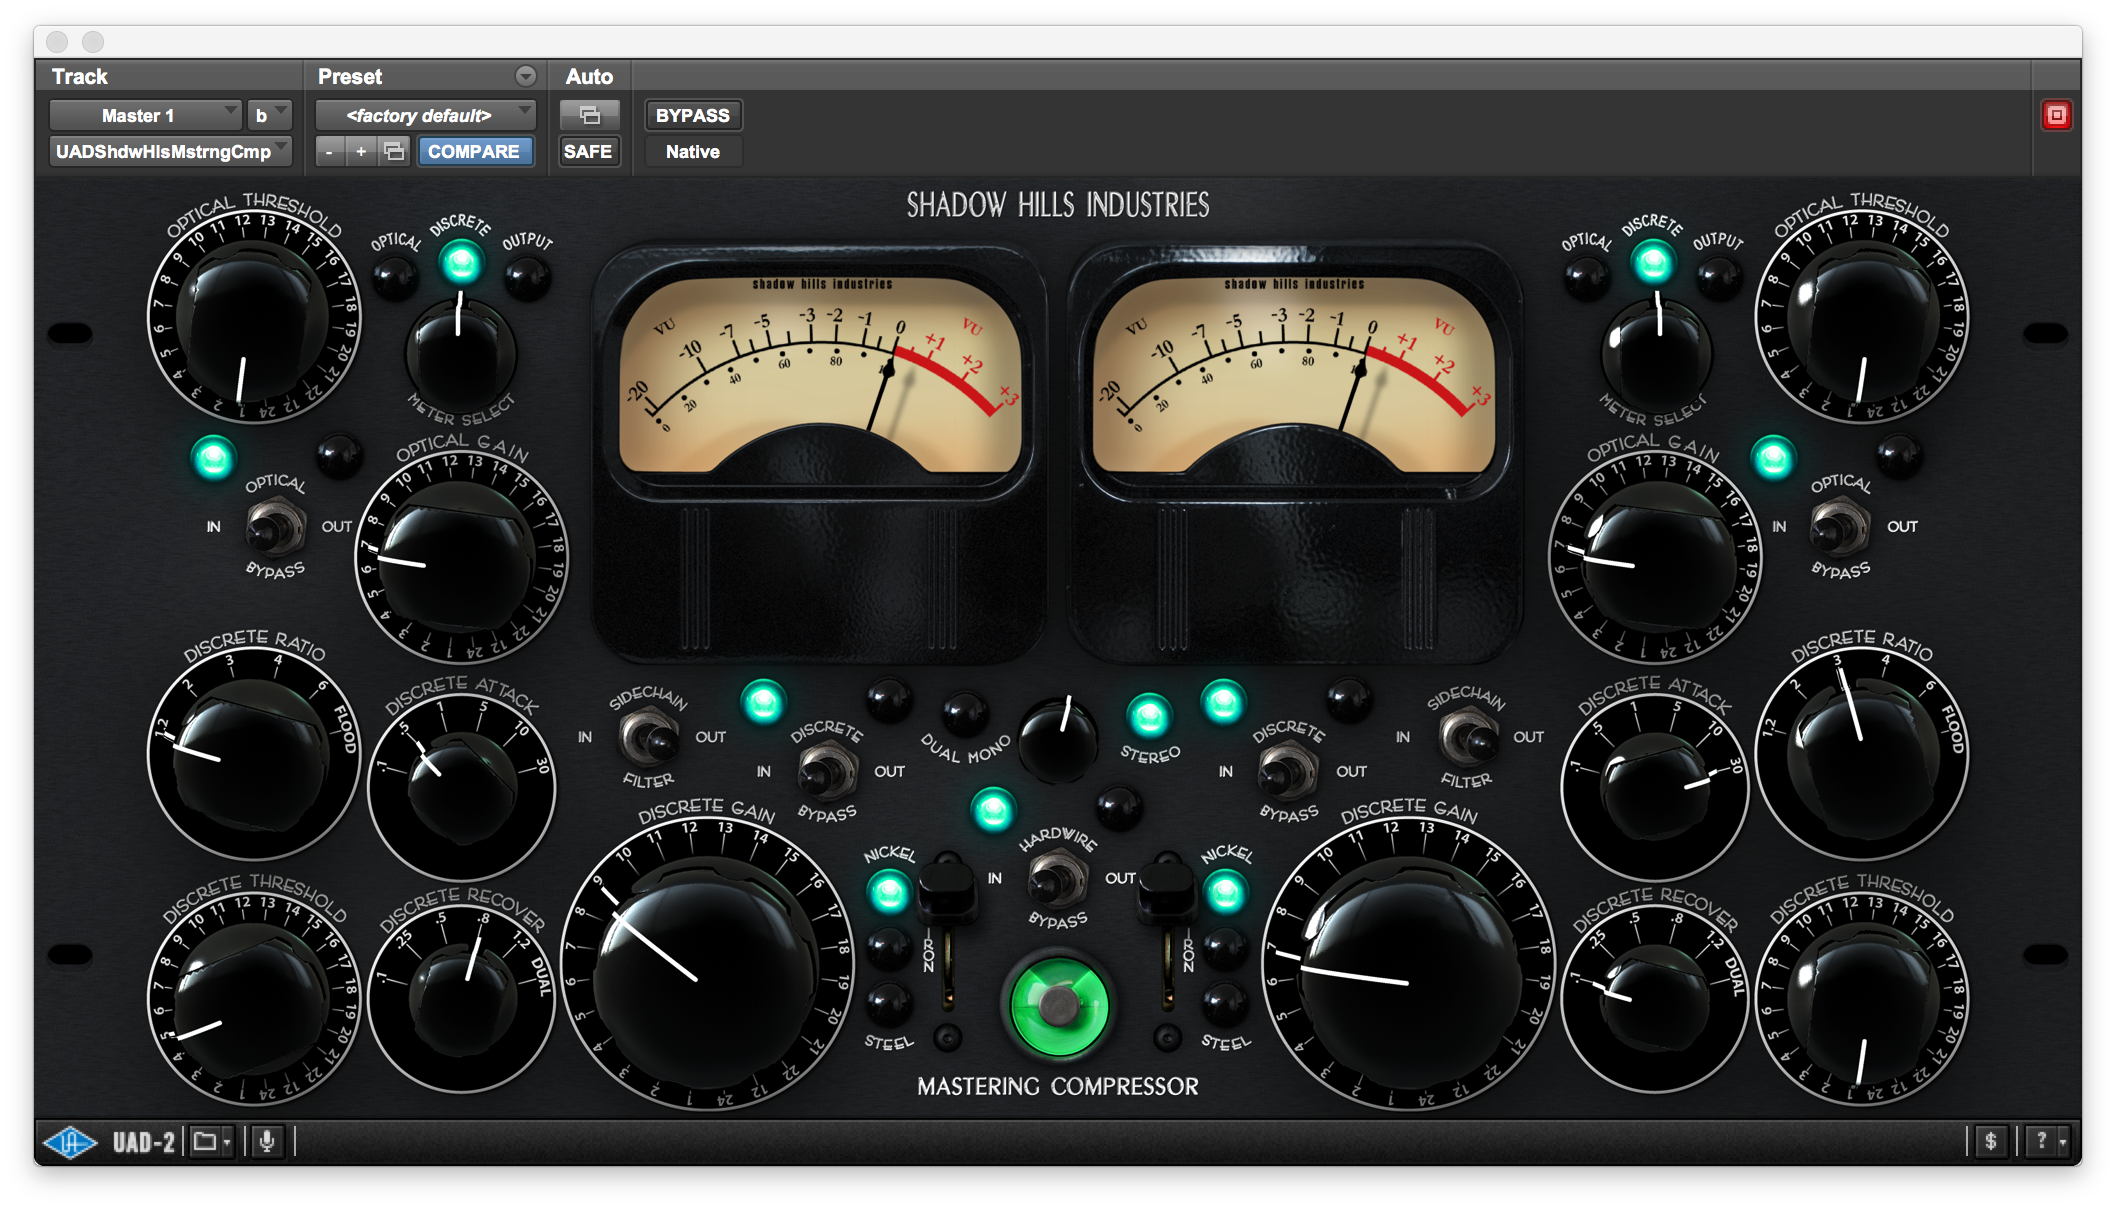Click the right VU meter
The width and height of the screenshot is (2116, 1208).
pos(1294,375)
